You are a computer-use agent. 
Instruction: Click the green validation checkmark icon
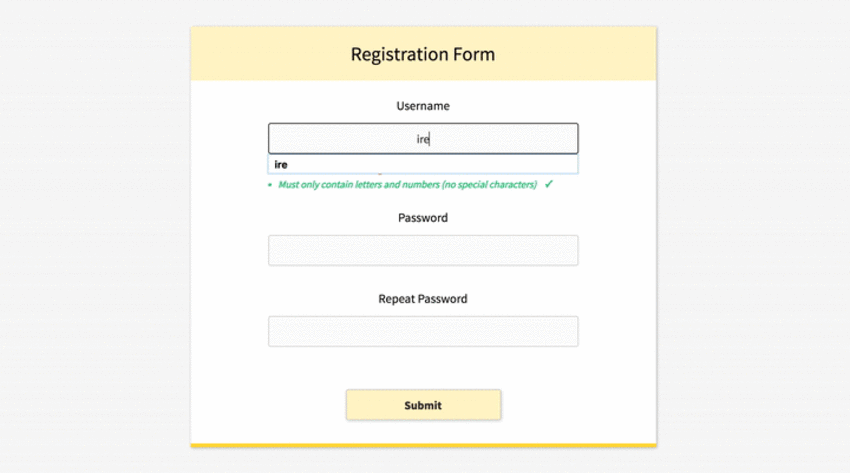pos(549,185)
